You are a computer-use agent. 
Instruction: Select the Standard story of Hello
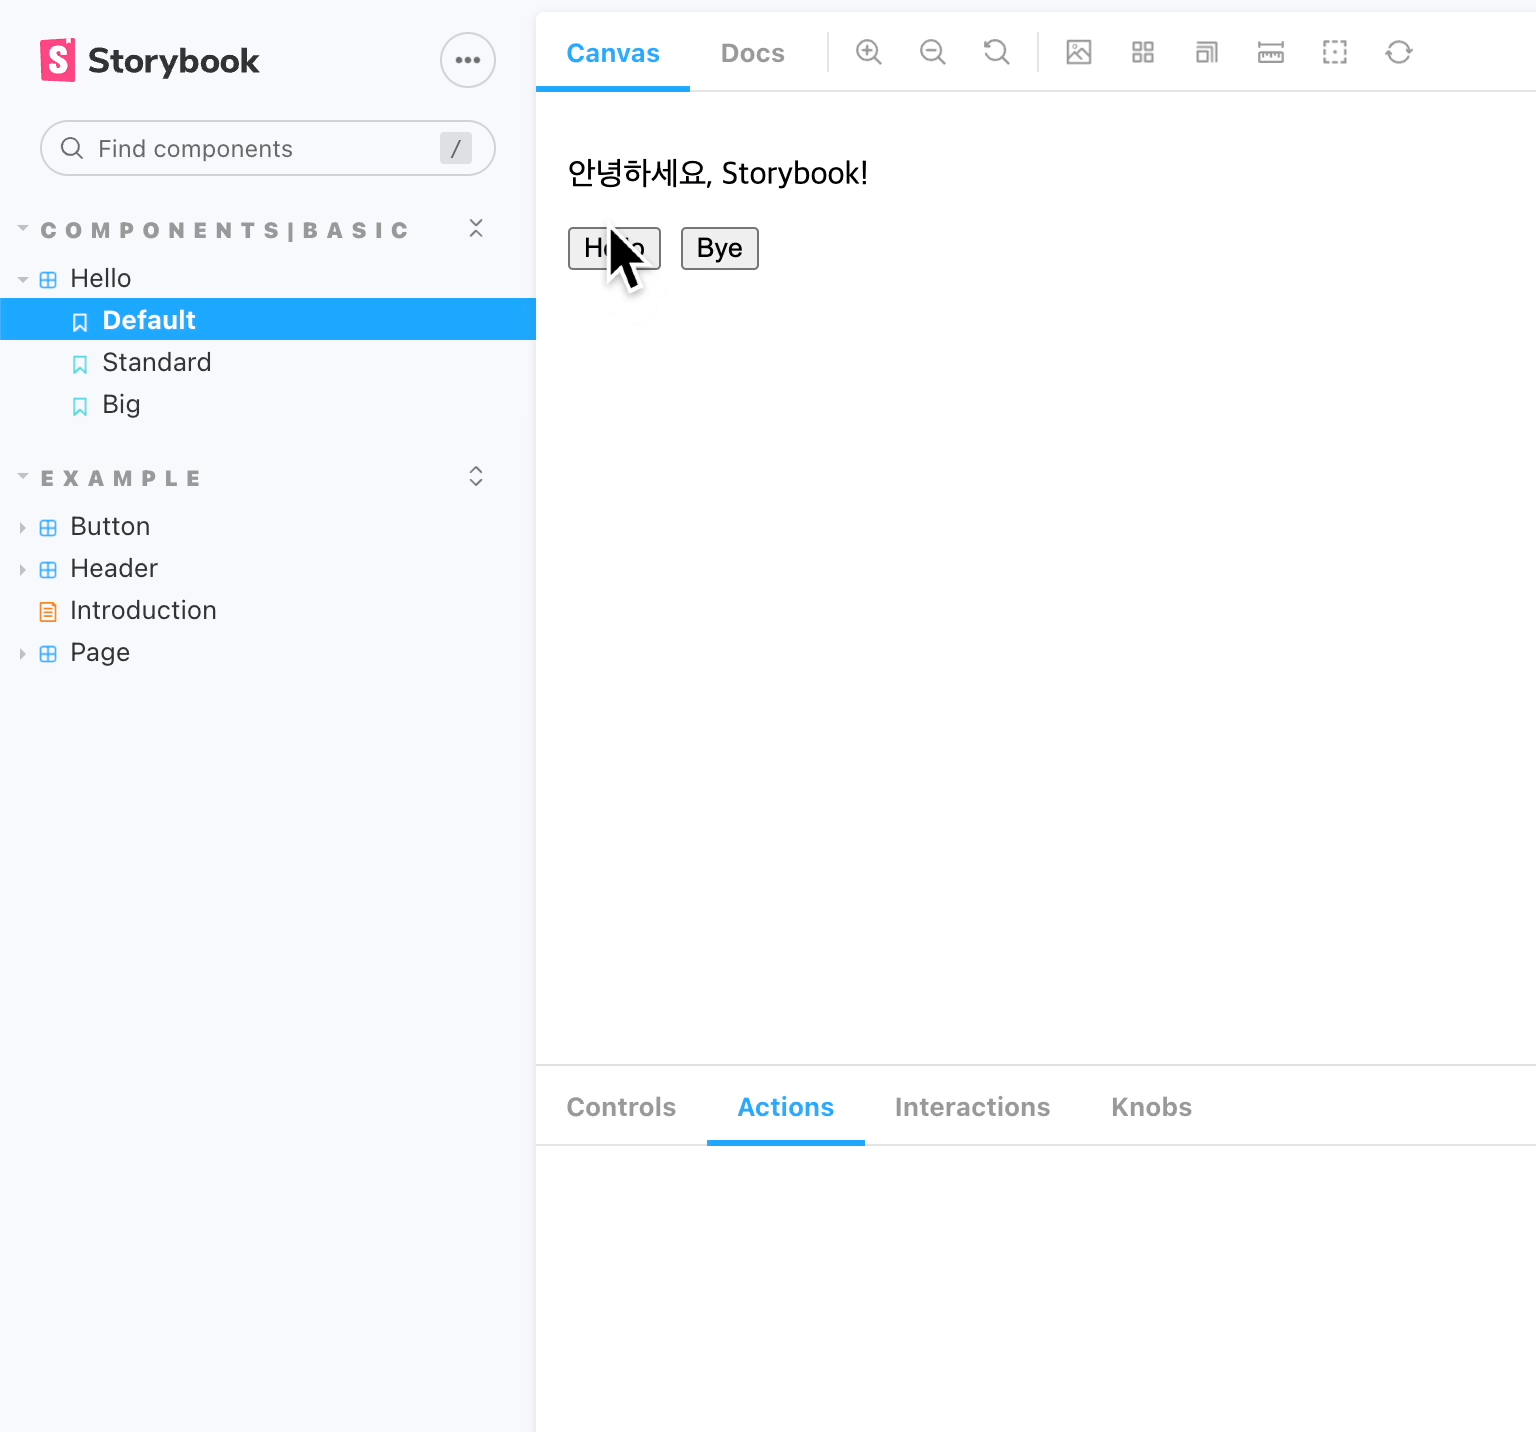pyautogui.click(x=157, y=362)
